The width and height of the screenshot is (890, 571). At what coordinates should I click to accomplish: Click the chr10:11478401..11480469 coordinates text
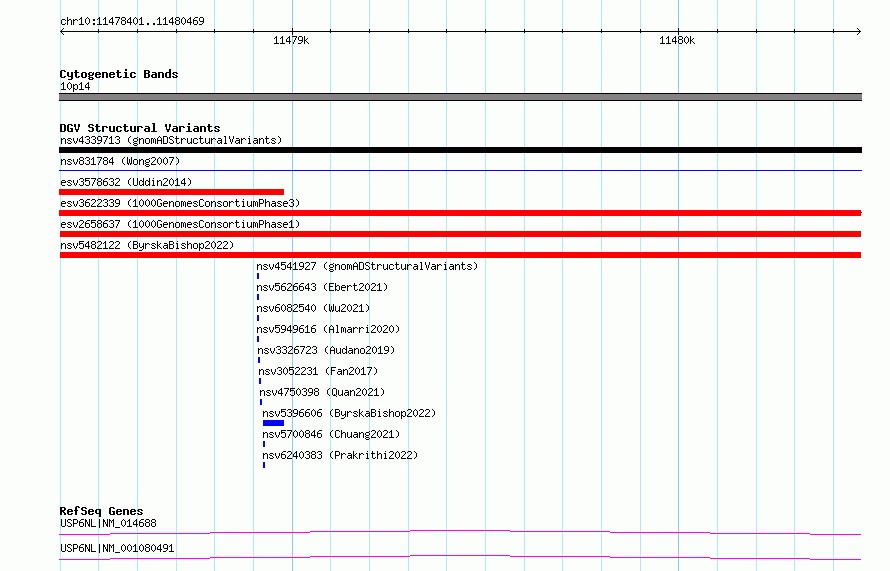coord(132,21)
